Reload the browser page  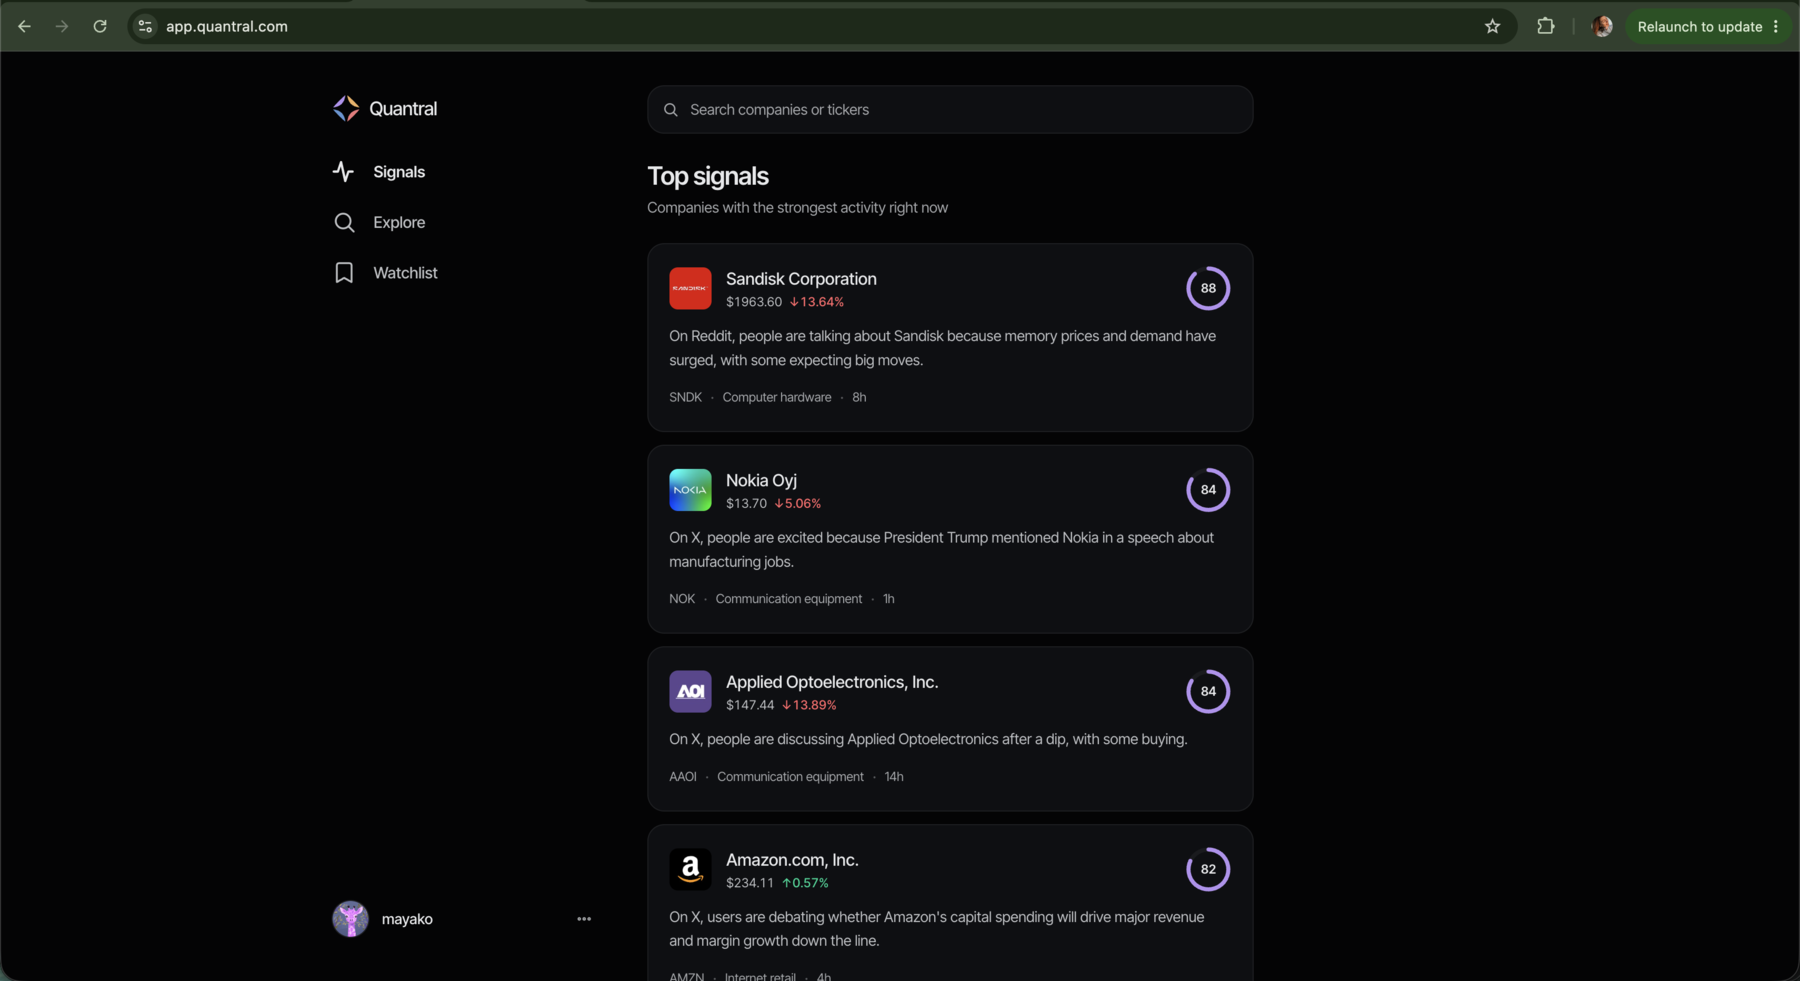coord(100,27)
